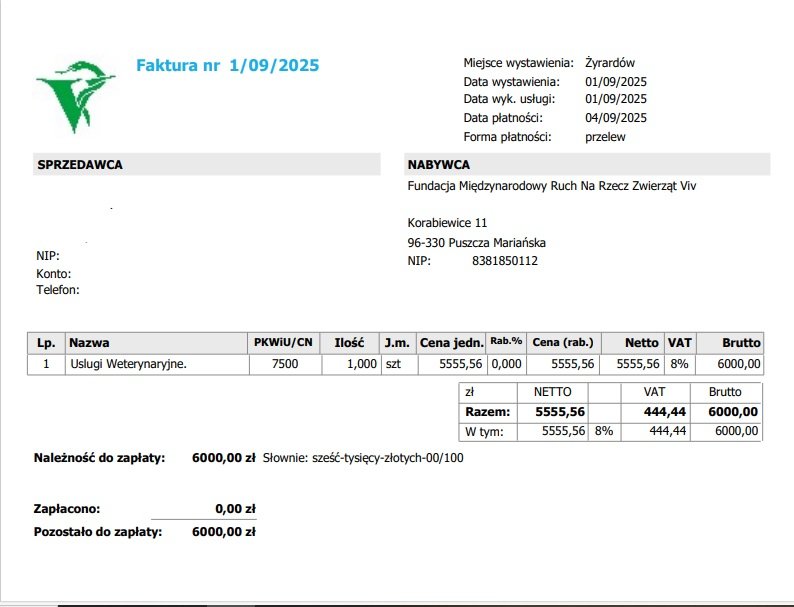
Task: Click the Słownie amount in words text
Action: 363,458
